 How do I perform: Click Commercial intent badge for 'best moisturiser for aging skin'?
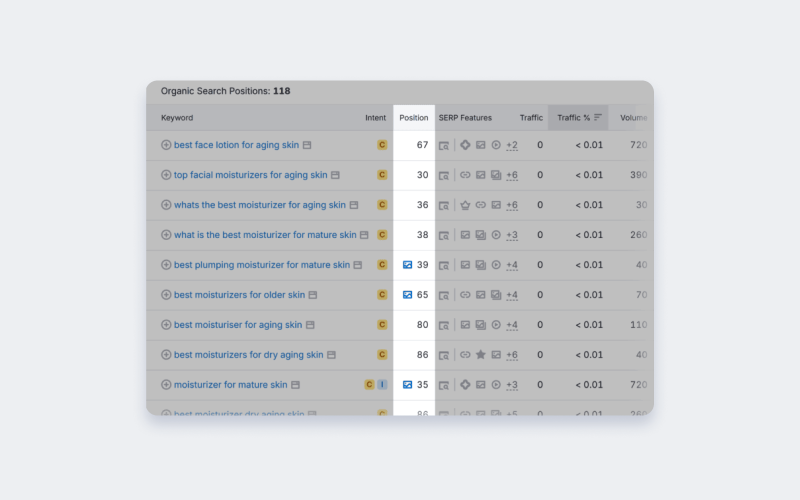pyautogui.click(x=382, y=325)
